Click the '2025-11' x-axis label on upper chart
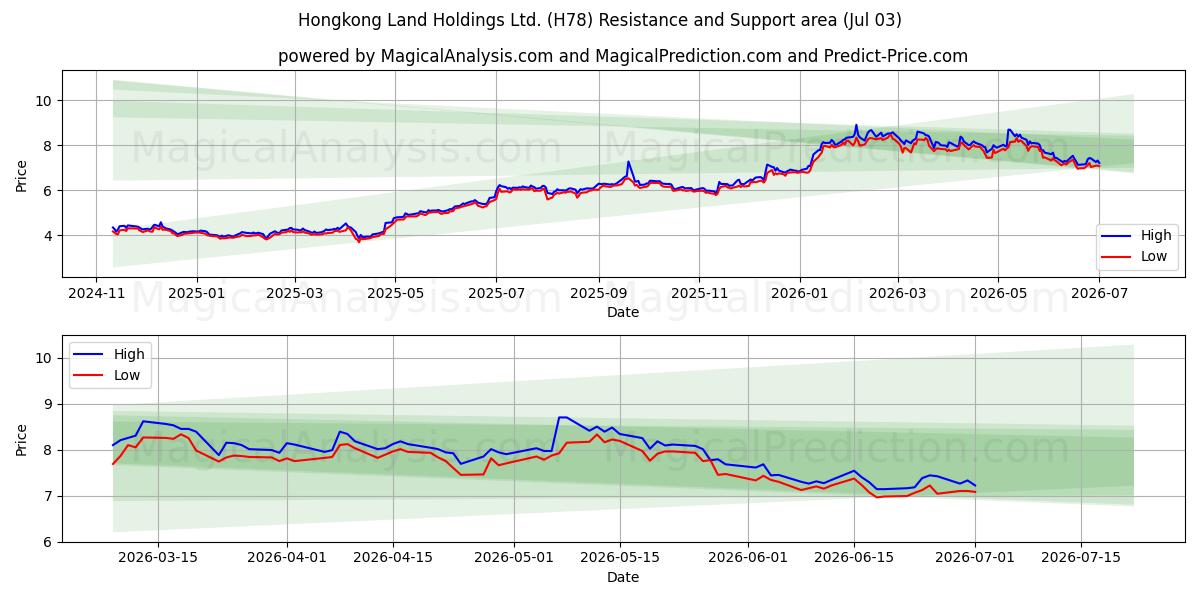This screenshot has width=1200, height=600. pyautogui.click(x=698, y=295)
